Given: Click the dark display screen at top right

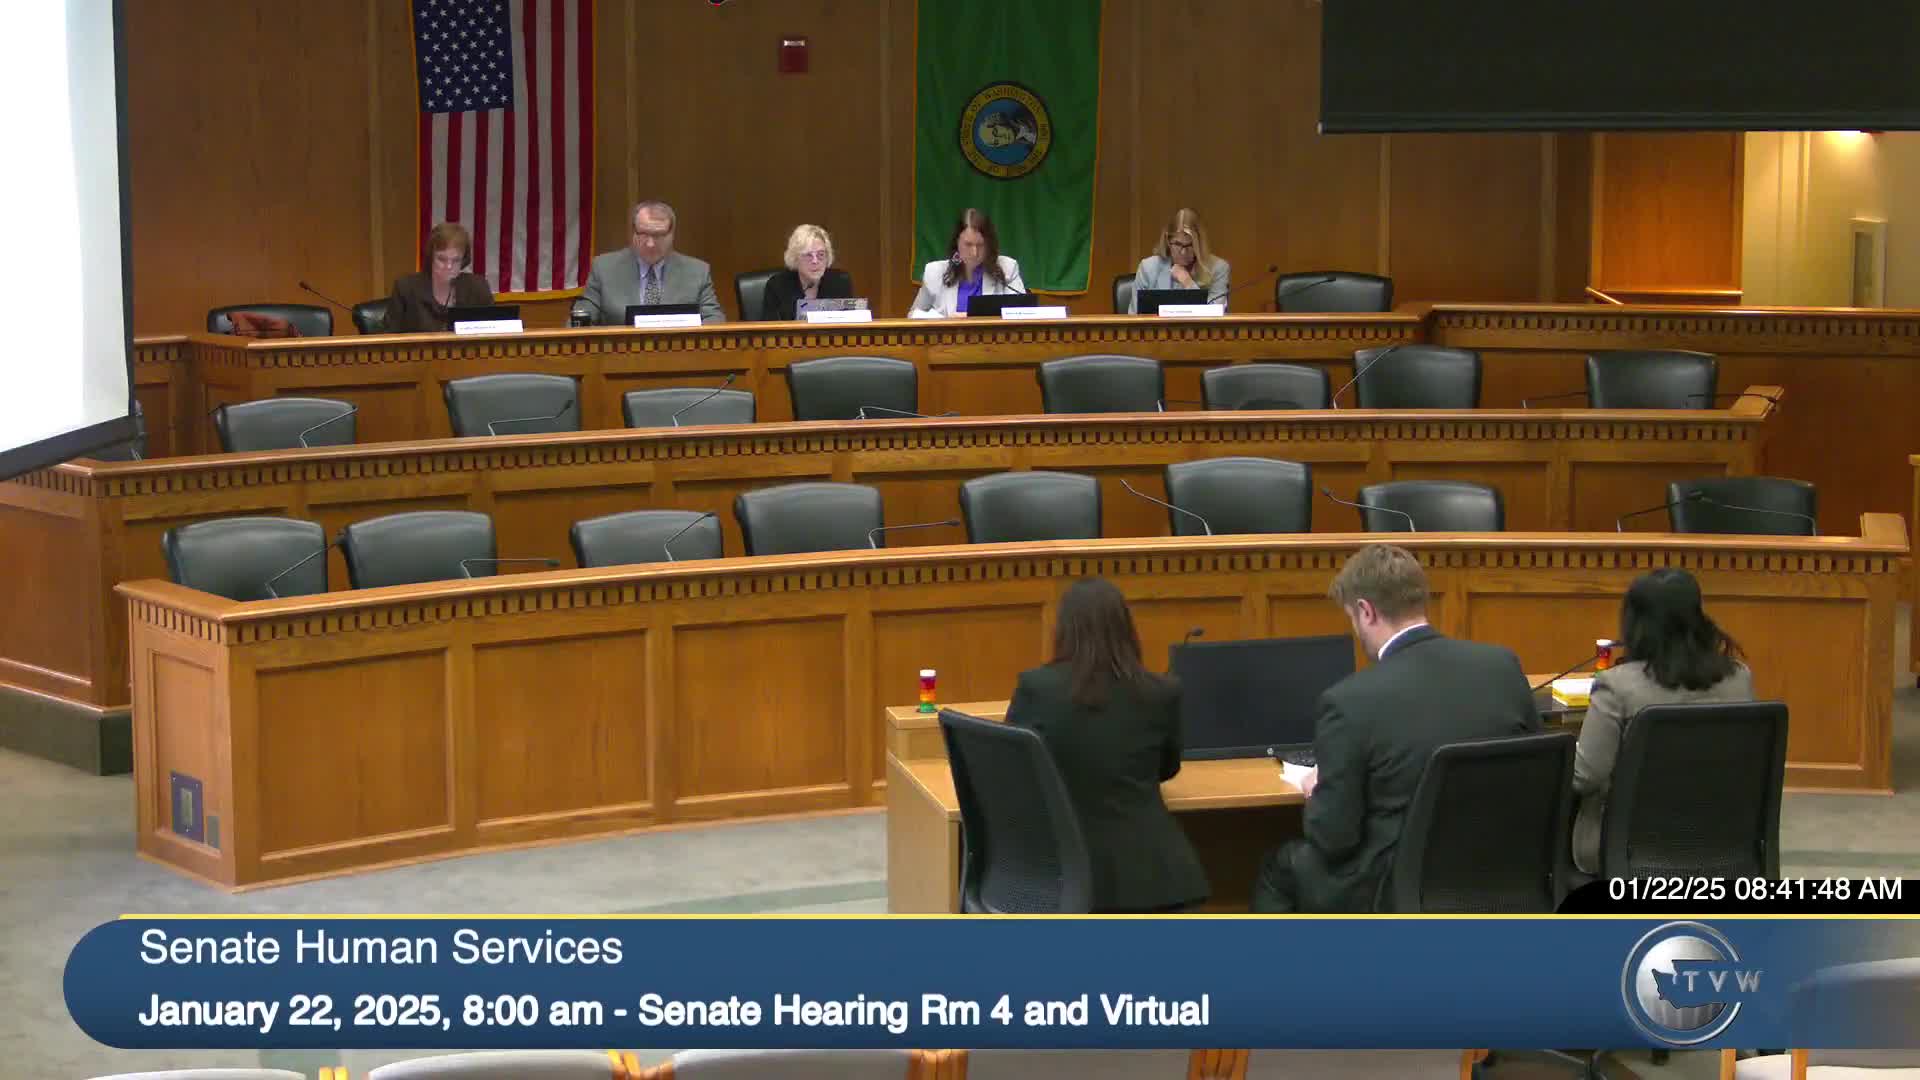Looking at the screenshot, I should [x=1618, y=65].
